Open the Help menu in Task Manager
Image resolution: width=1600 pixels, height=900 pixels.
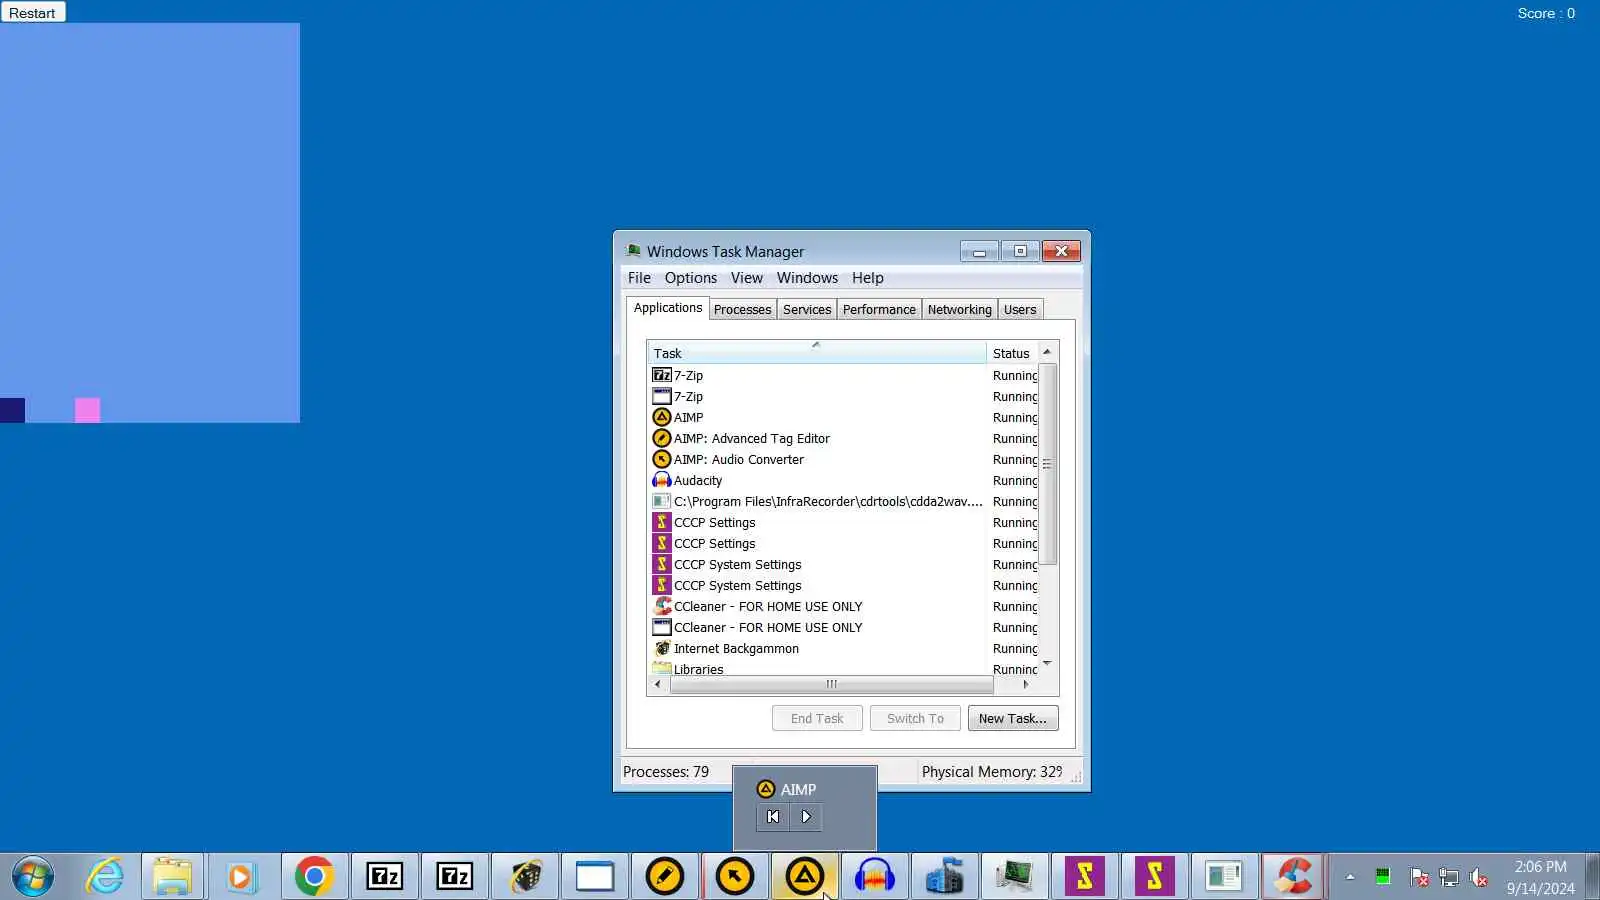point(868,278)
